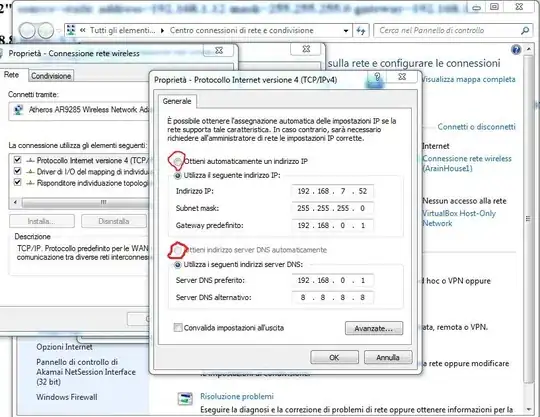
Task: Open 'Risoluzione problemi' link
Action: pyautogui.click(x=237, y=396)
